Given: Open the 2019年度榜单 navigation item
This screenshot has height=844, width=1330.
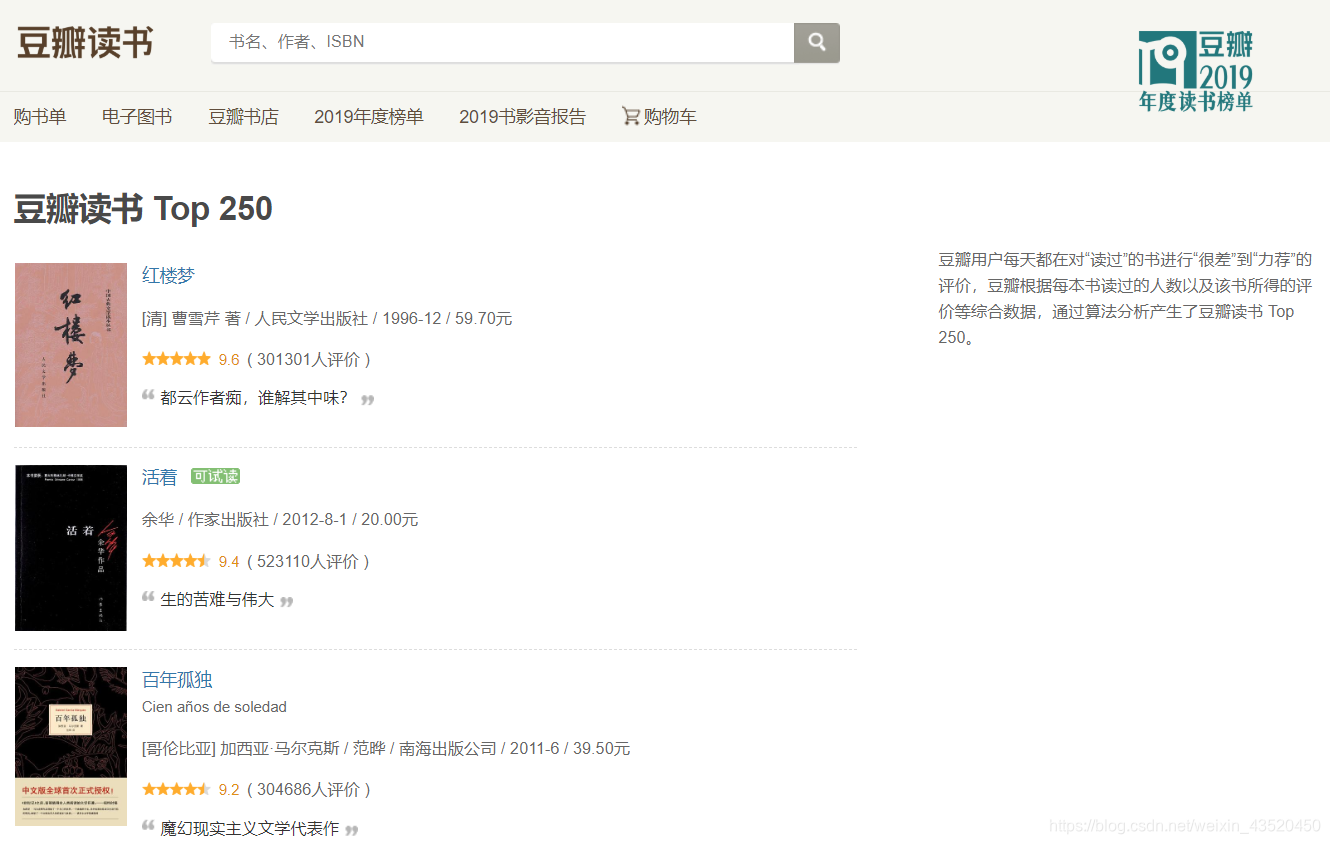Looking at the screenshot, I should coord(369,117).
